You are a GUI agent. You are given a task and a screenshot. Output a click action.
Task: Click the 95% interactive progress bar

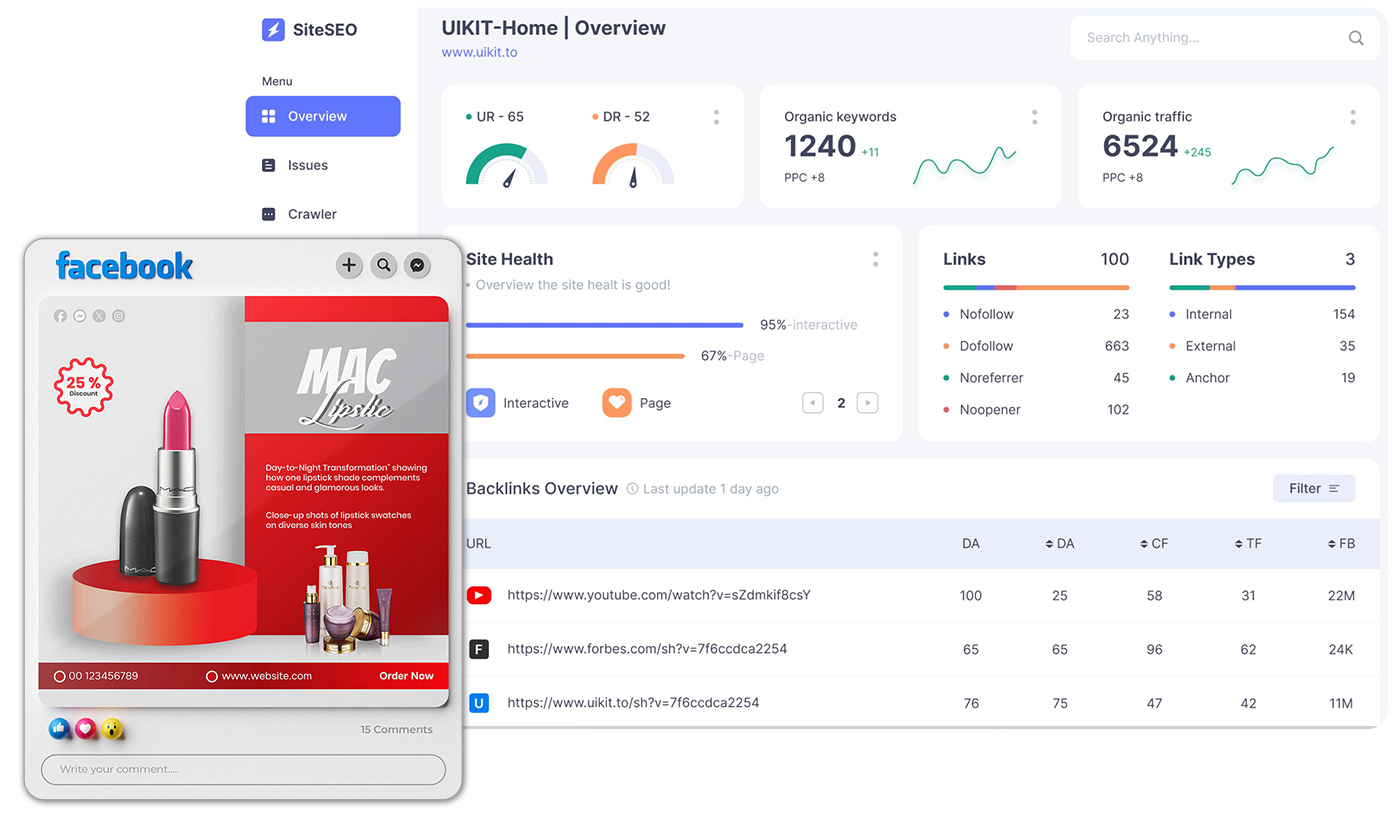click(605, 325)
